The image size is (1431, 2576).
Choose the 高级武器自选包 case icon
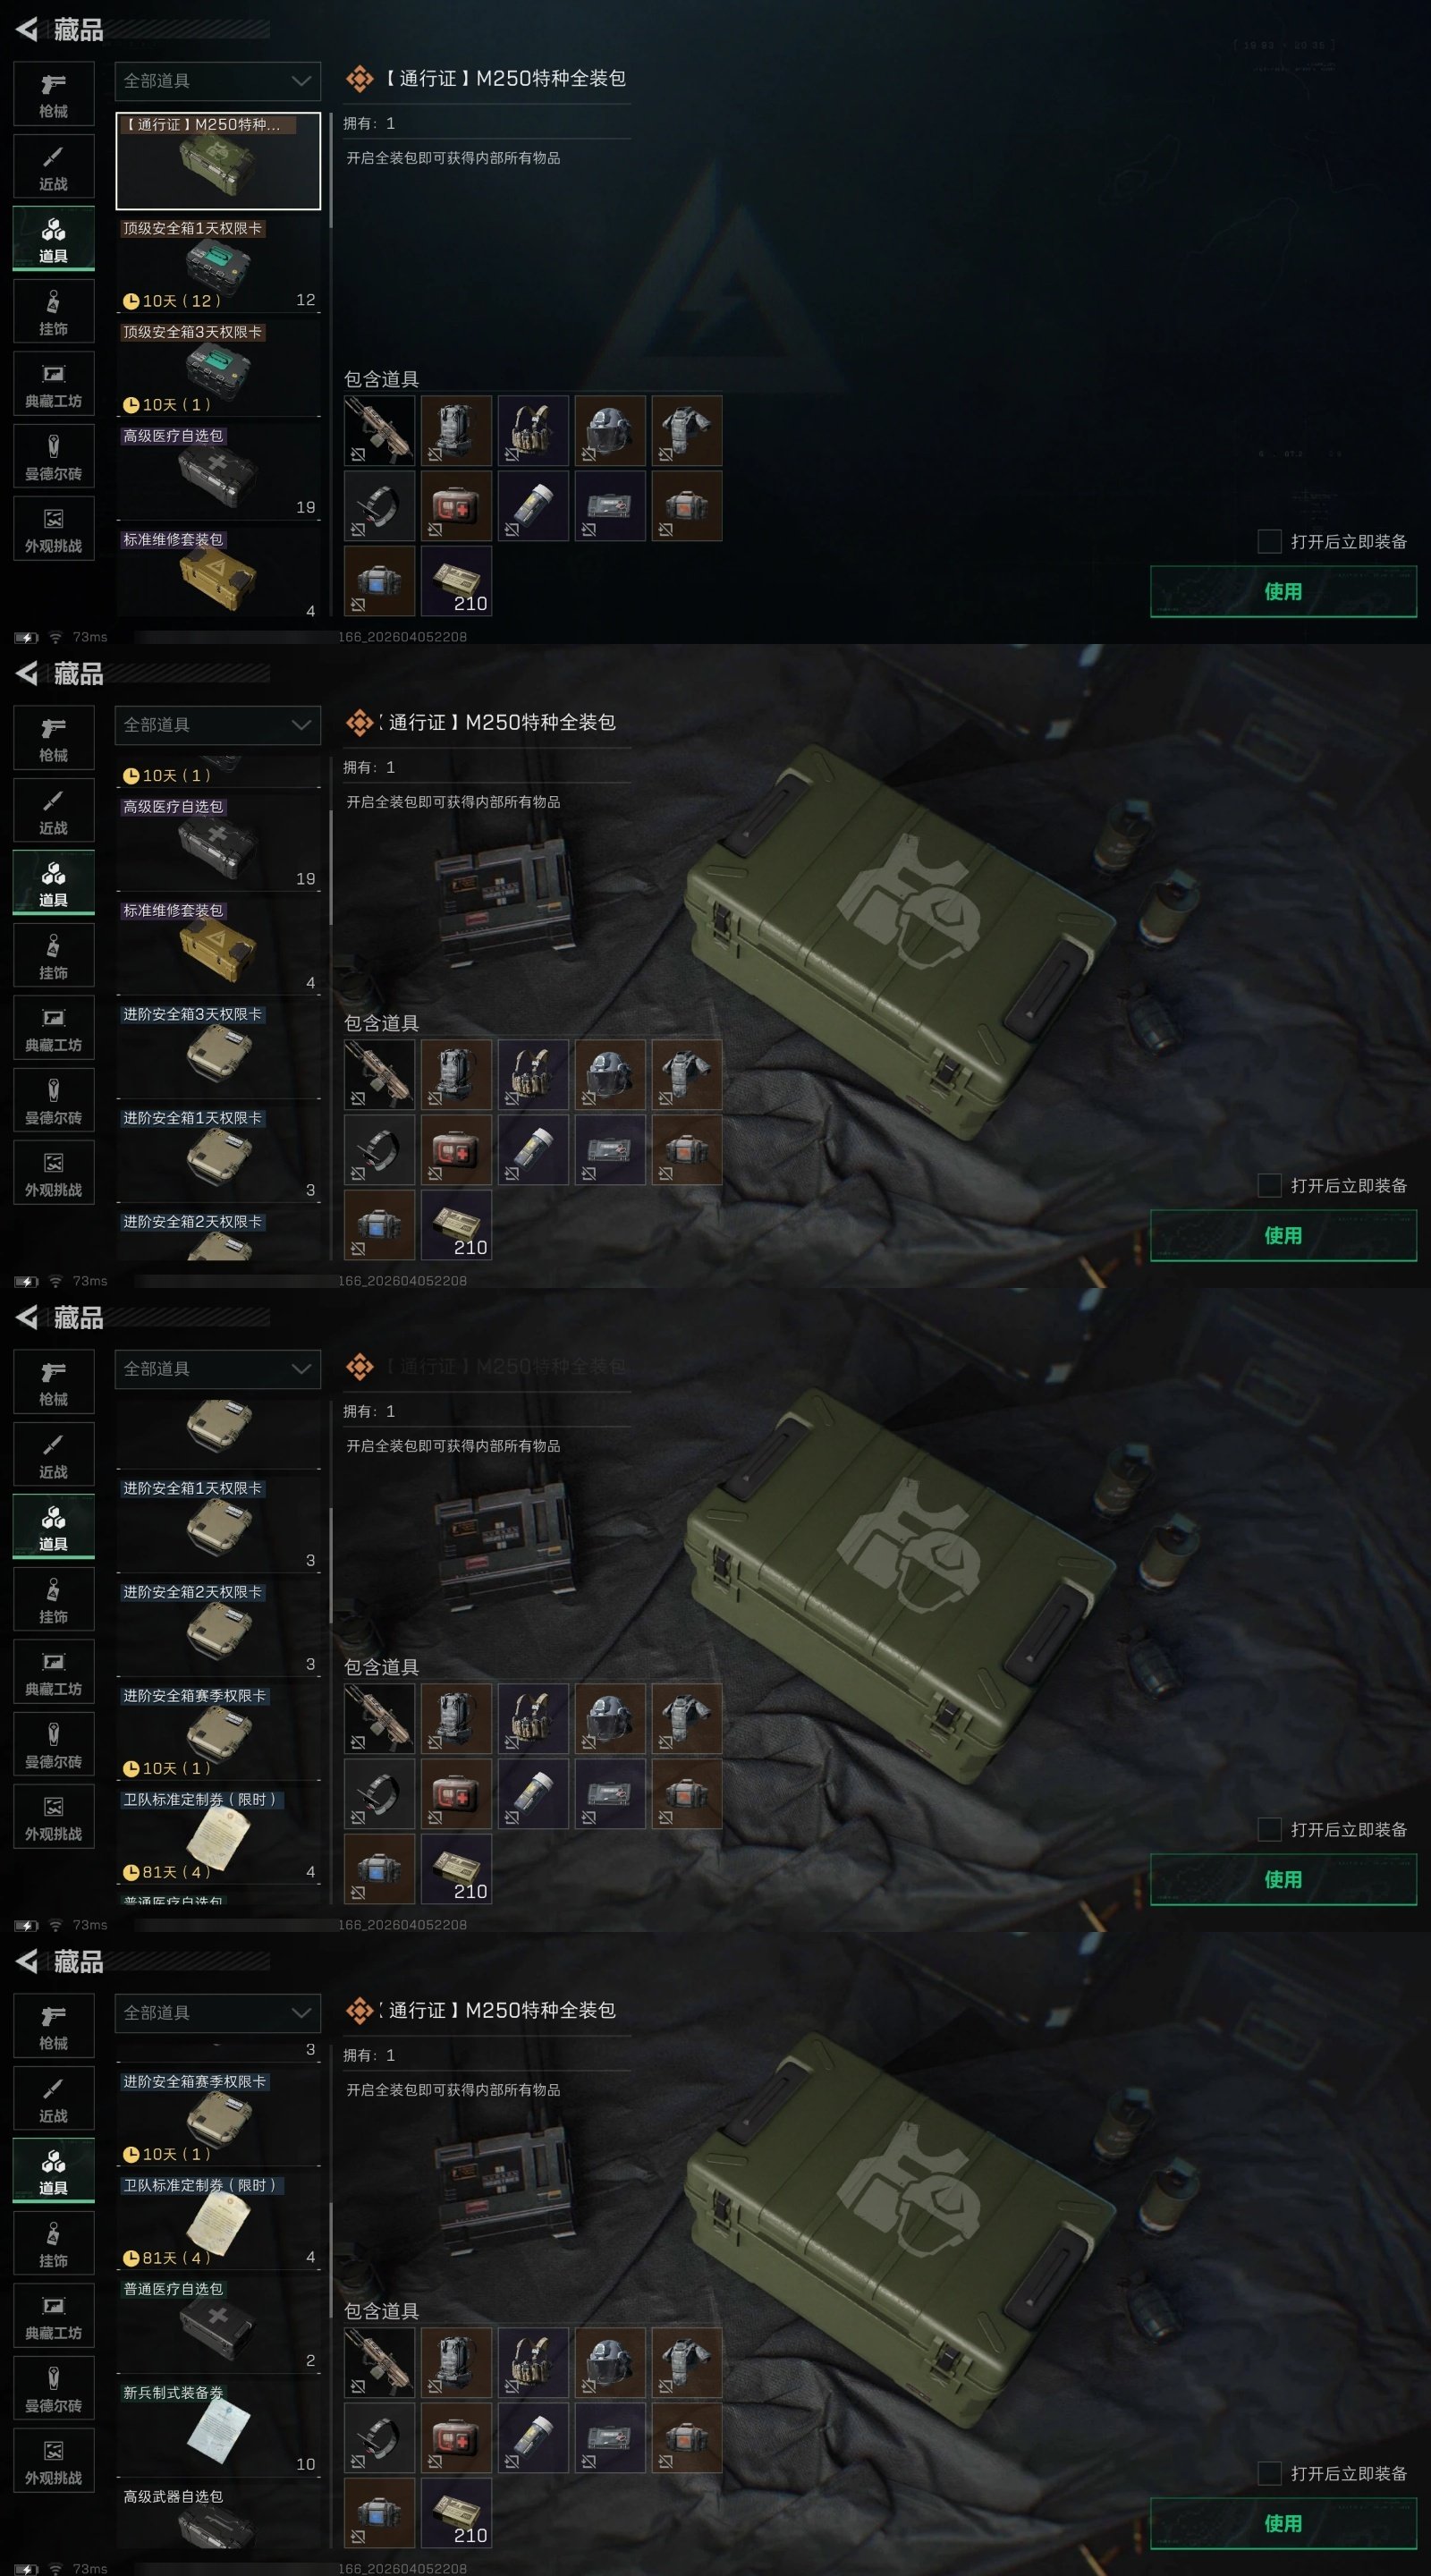point(218,2529)
